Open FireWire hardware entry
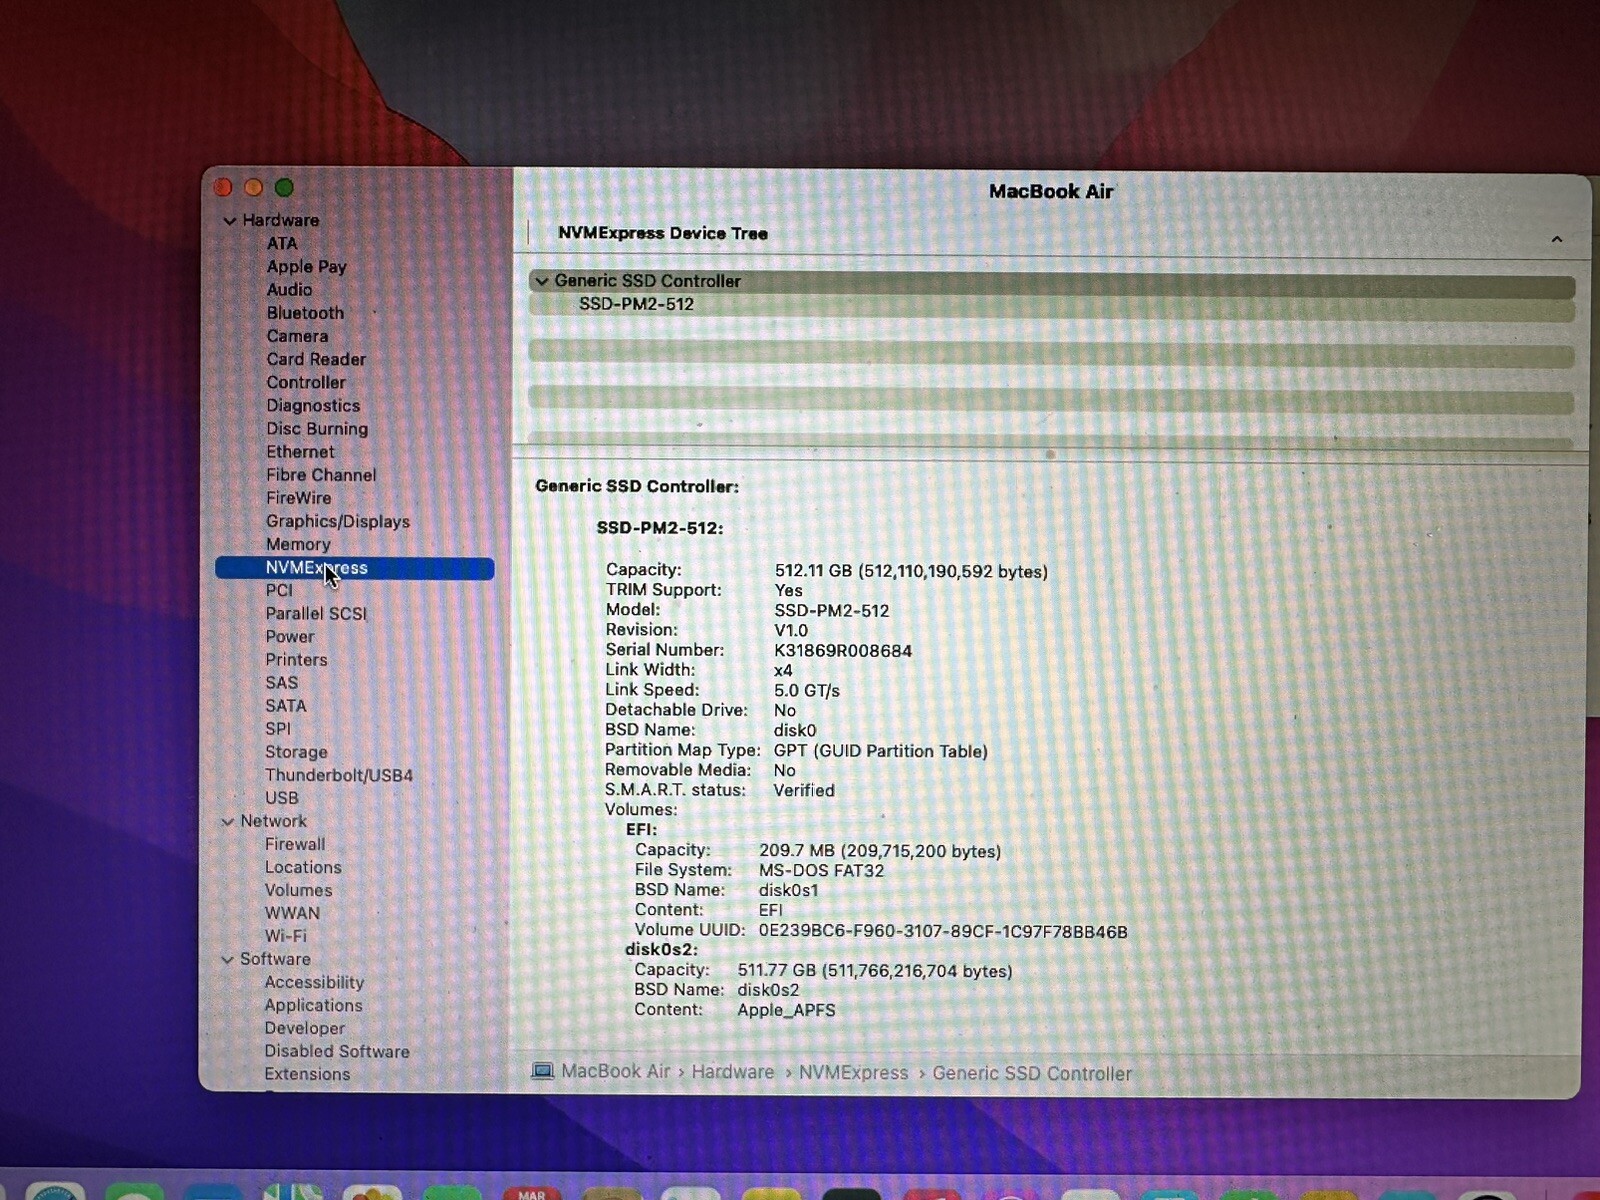This screenshot has width=1600, height=1200. coord(298,498)
